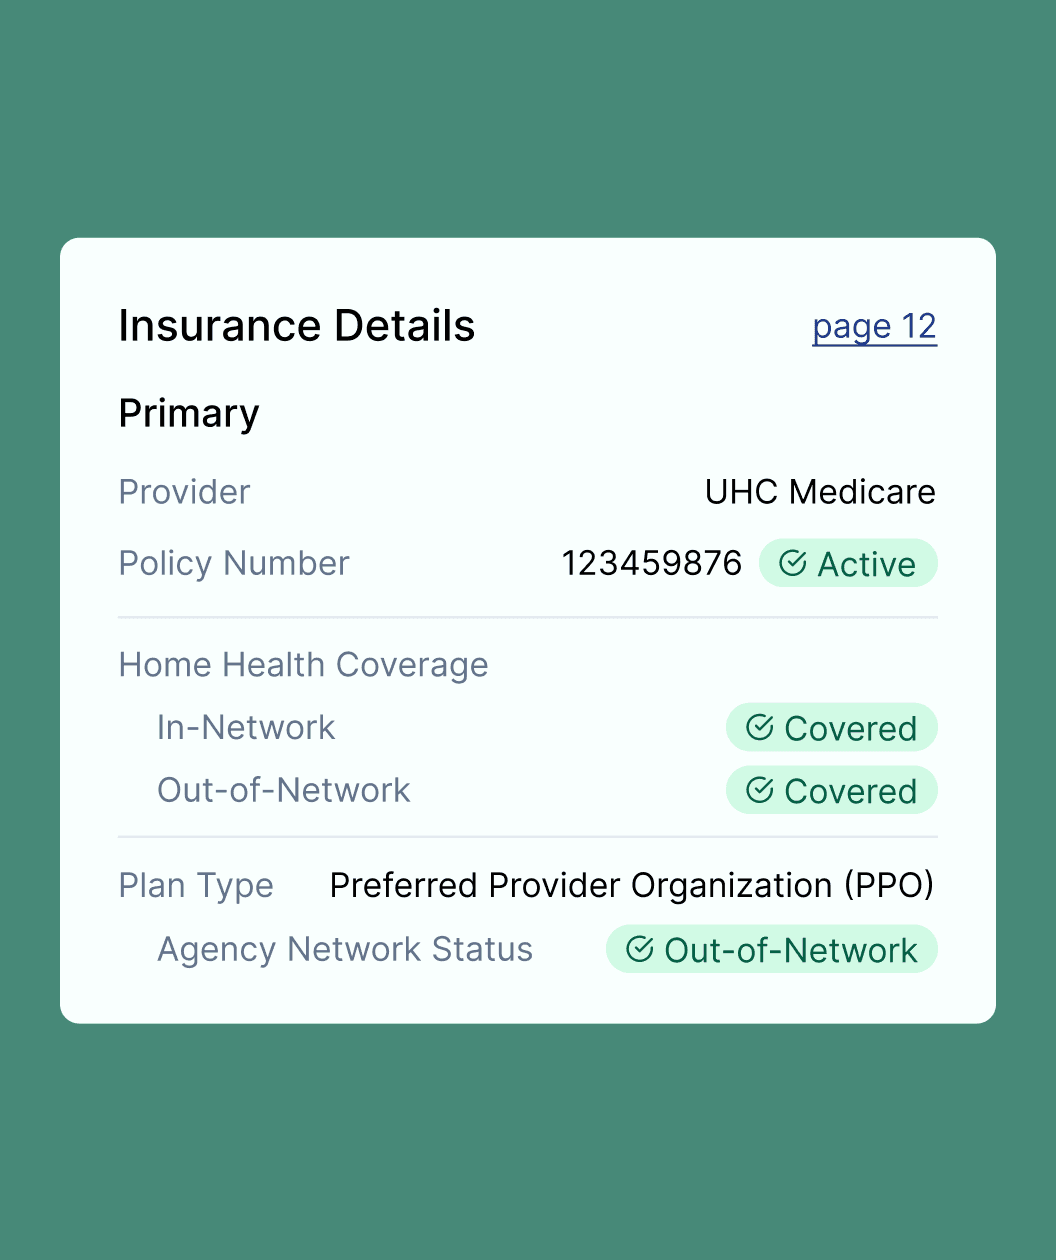Select the Primary insurance tab heading
Screen dimensions: 1056x1260
188,413
